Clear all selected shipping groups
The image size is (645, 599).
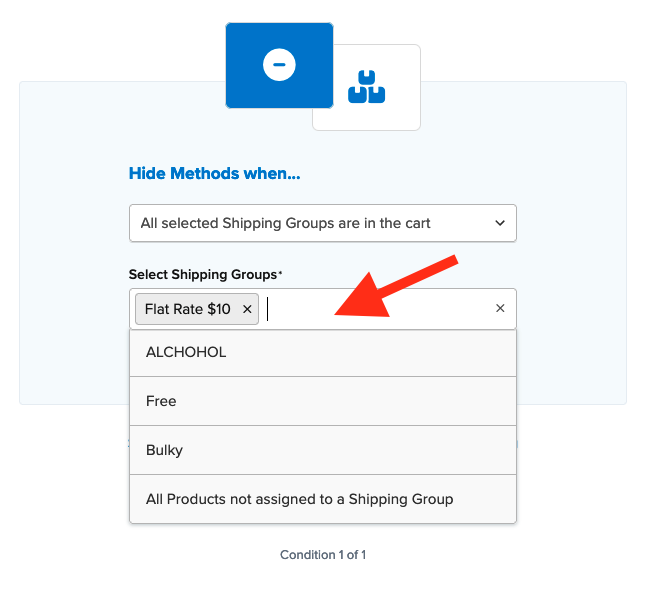[500, 309]
